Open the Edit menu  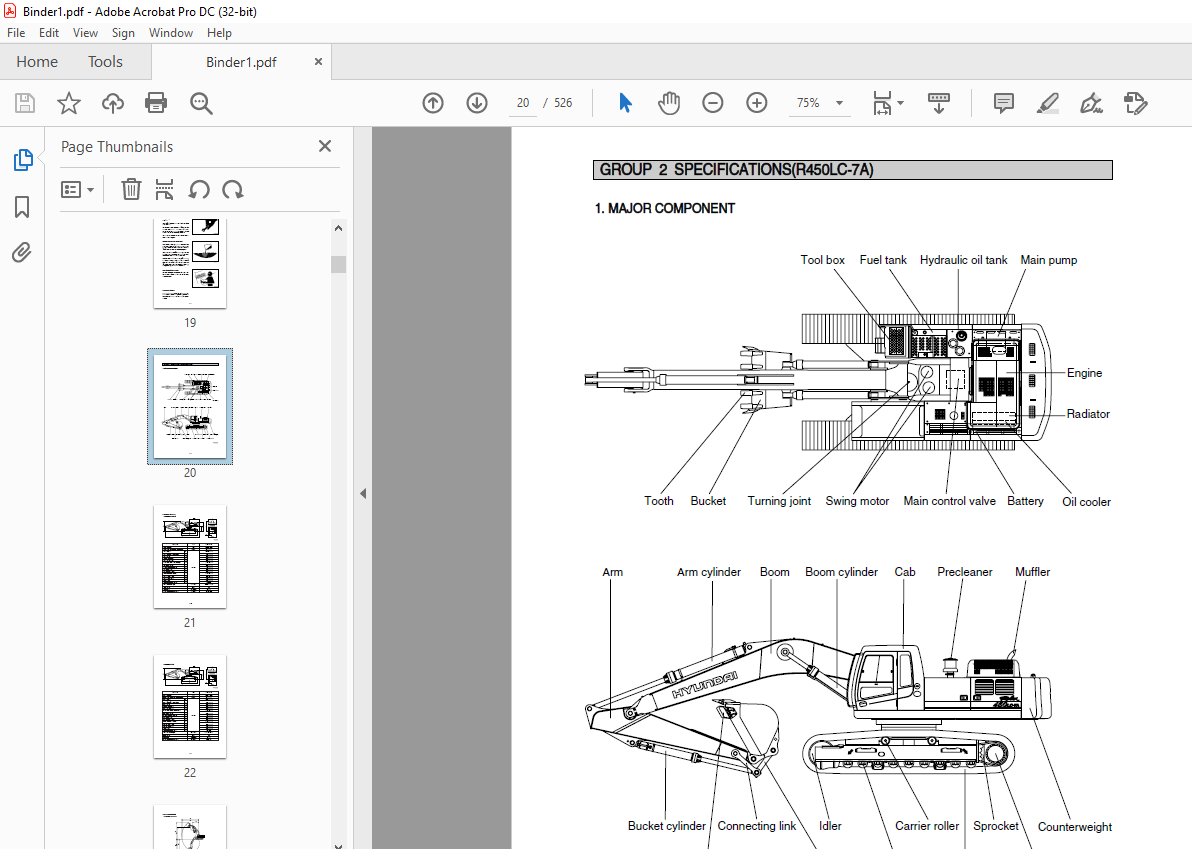49,33
